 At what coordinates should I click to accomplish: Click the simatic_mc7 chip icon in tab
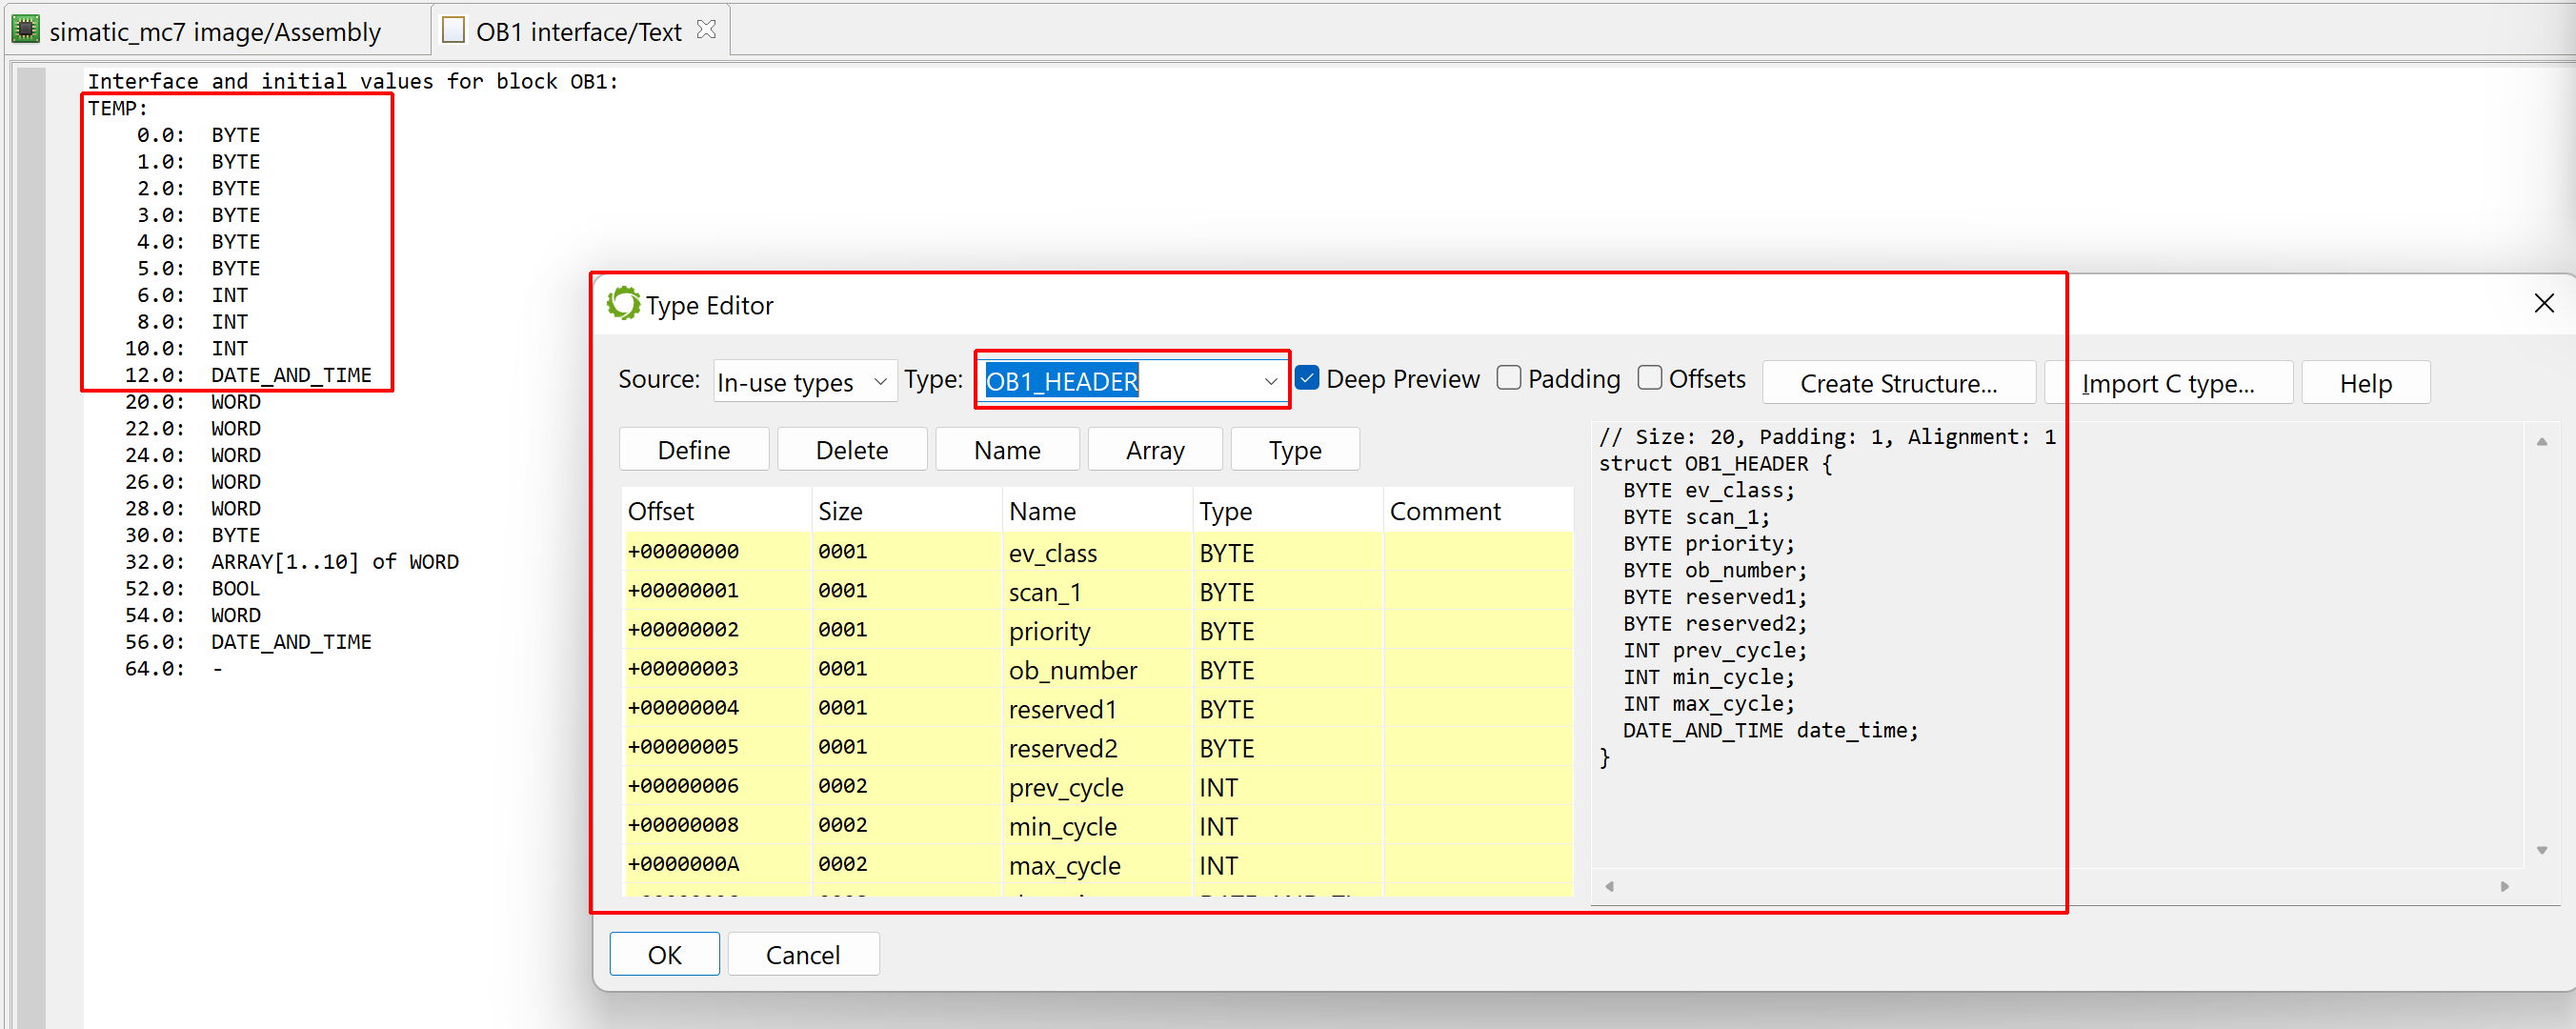coord(25,29)
